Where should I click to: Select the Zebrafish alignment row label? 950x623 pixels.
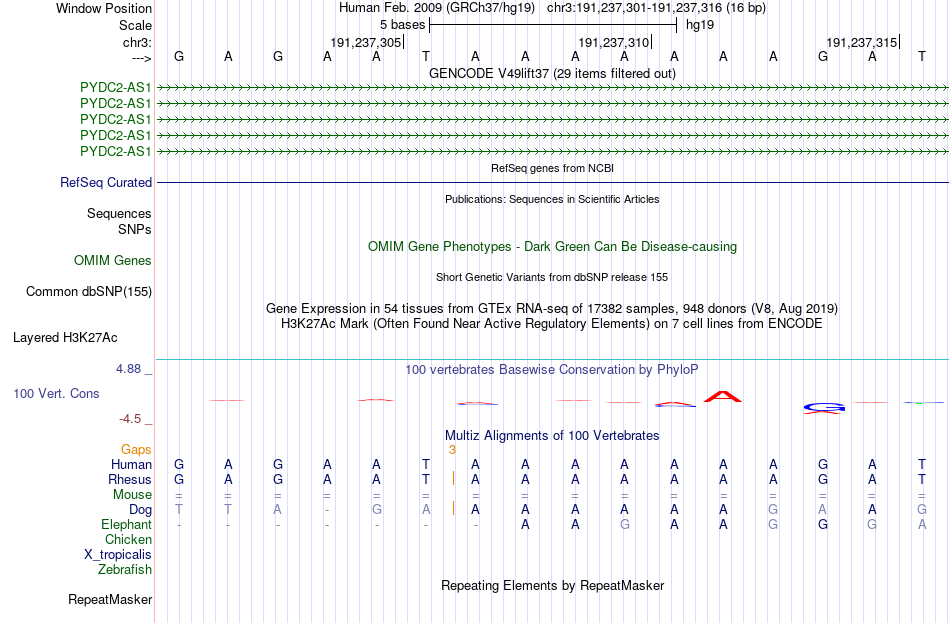(125, 570)
